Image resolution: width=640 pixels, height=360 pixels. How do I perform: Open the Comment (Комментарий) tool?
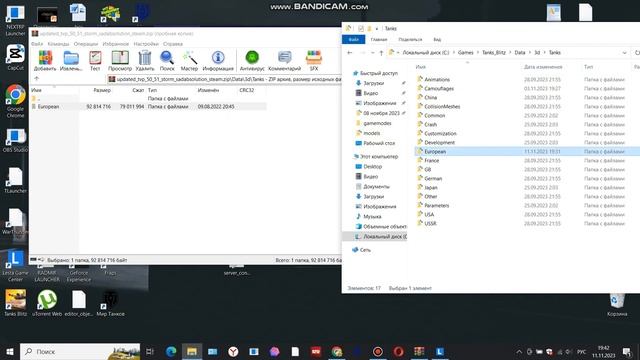tap(284, 61)
